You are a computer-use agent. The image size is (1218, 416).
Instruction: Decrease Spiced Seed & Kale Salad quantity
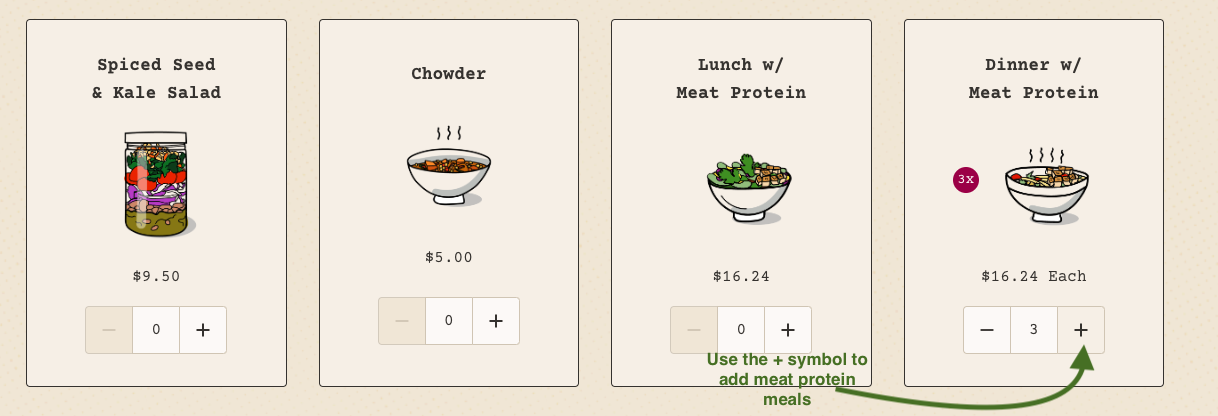pyautogui.click(x=109, y=330)
